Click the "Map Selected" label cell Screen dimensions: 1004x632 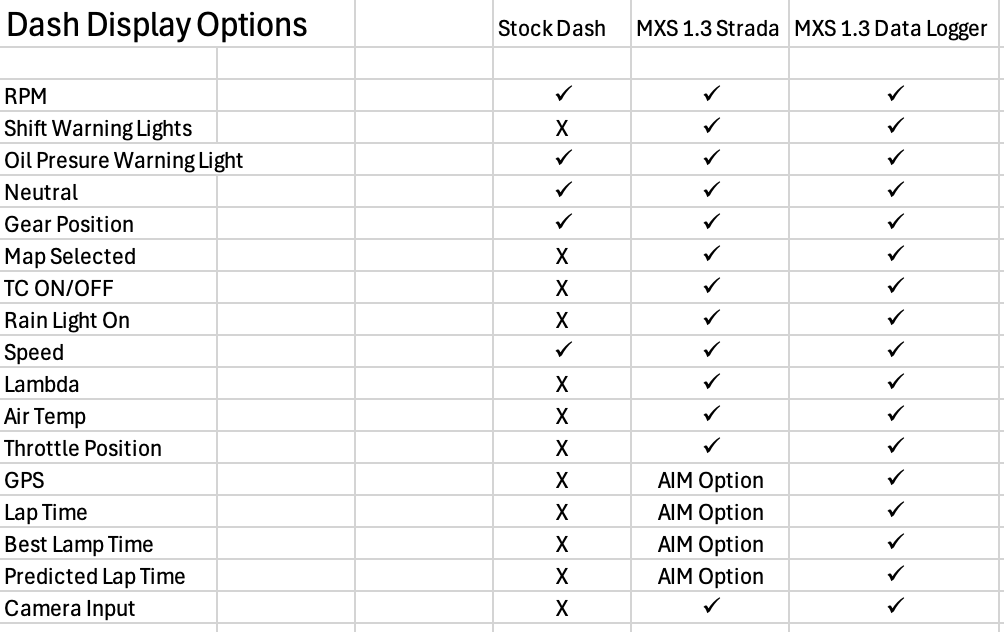tap(70, 256)
